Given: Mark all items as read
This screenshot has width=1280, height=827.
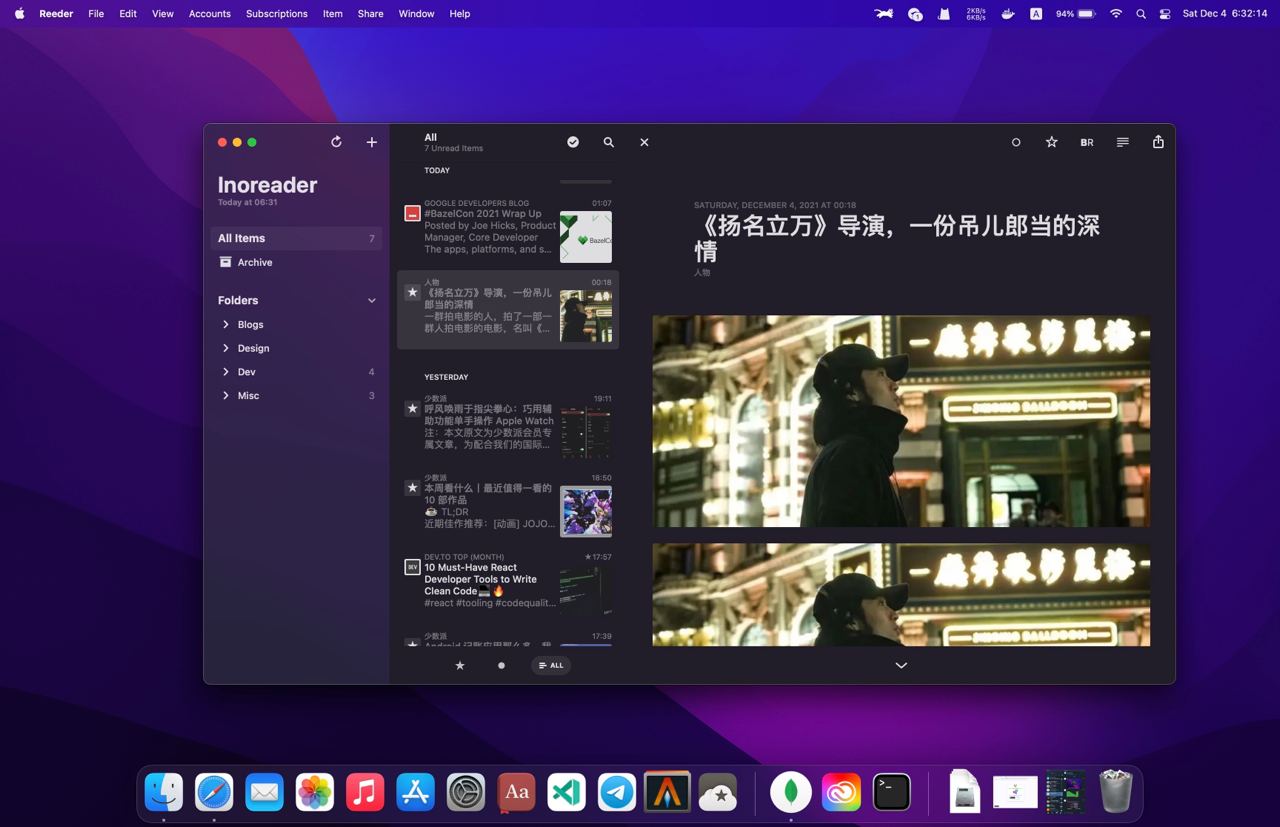Looking at the screenshot, I should tap(572, 142).
